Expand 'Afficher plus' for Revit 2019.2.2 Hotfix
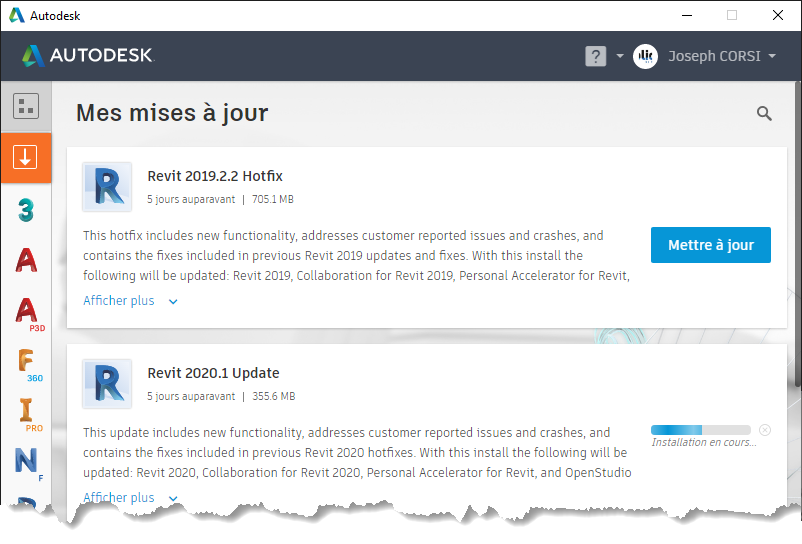802x544 pixels. [x=130, y=301]
